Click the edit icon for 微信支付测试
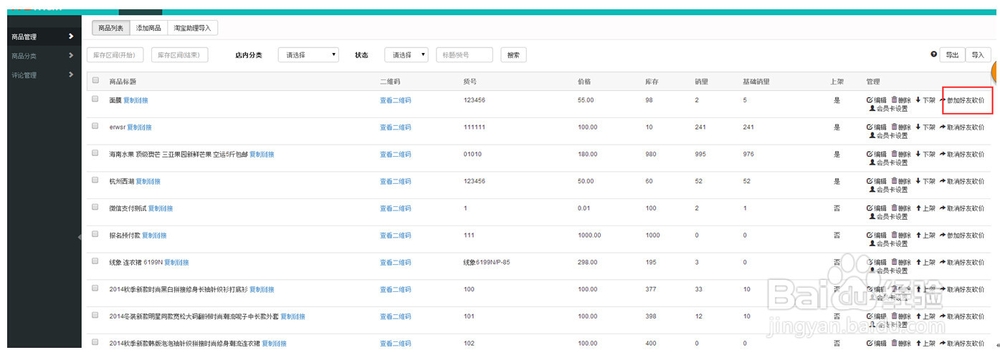Viewport: 1000px width, 360px height. point(870,208)
